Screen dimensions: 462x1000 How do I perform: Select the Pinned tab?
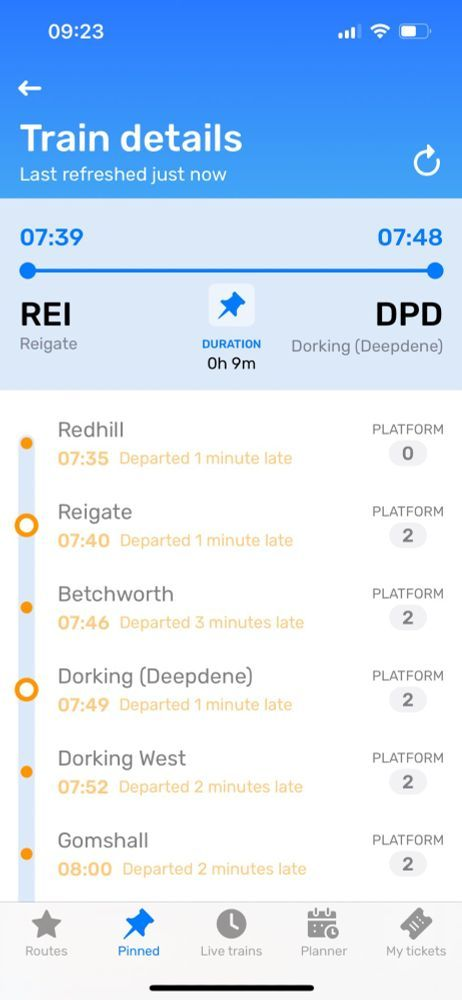coord(138,933)
